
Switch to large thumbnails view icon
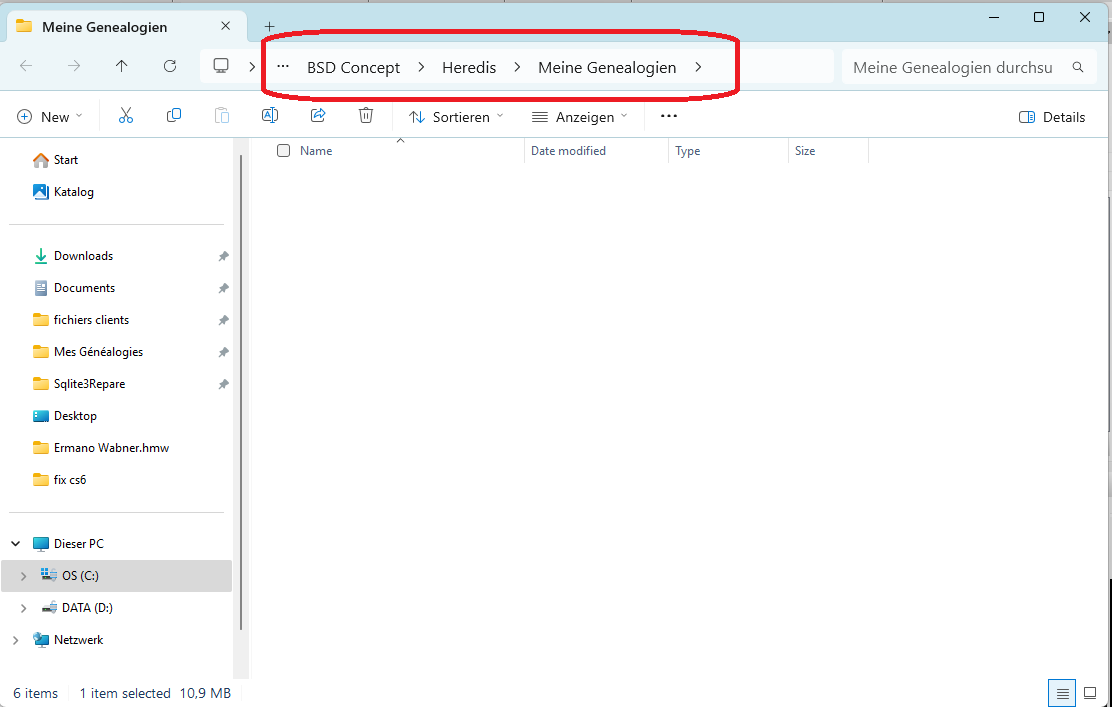point(1090,693)
